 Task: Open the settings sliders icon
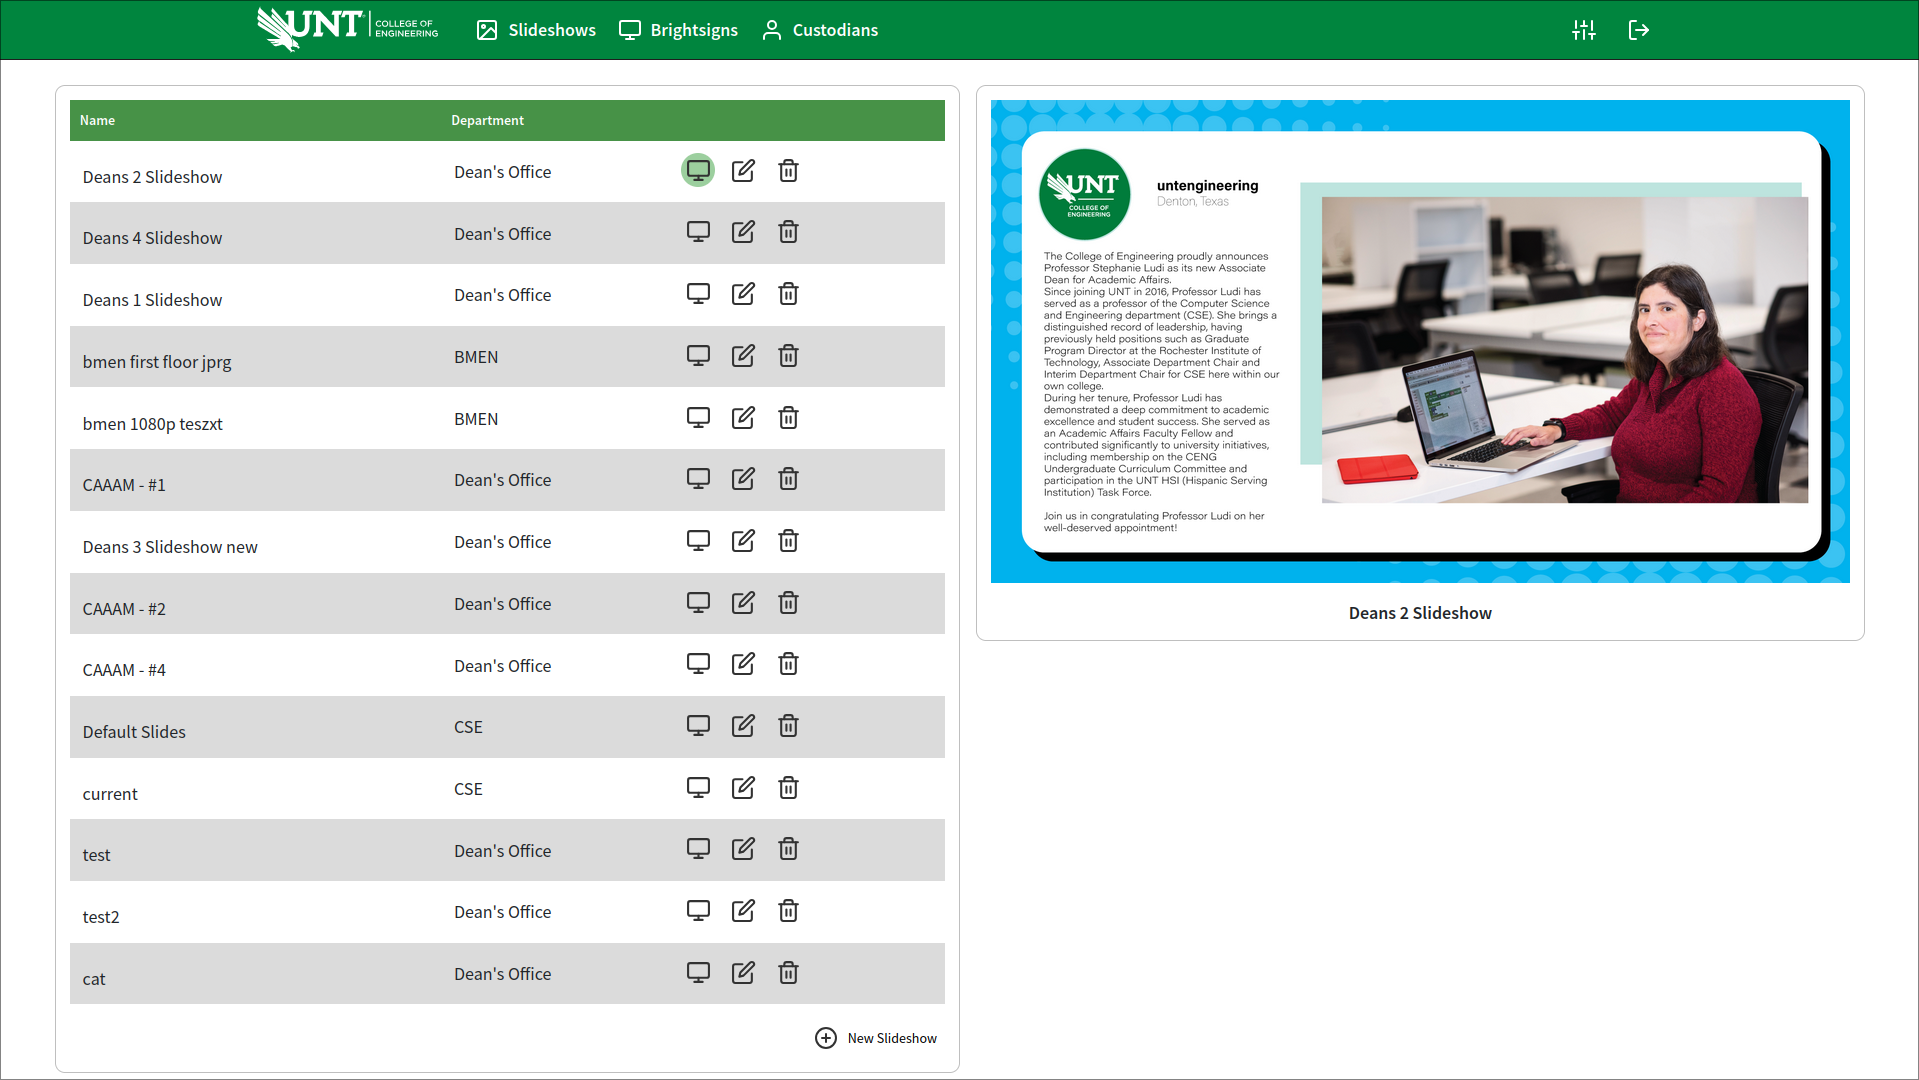[x=1584, y=30]
